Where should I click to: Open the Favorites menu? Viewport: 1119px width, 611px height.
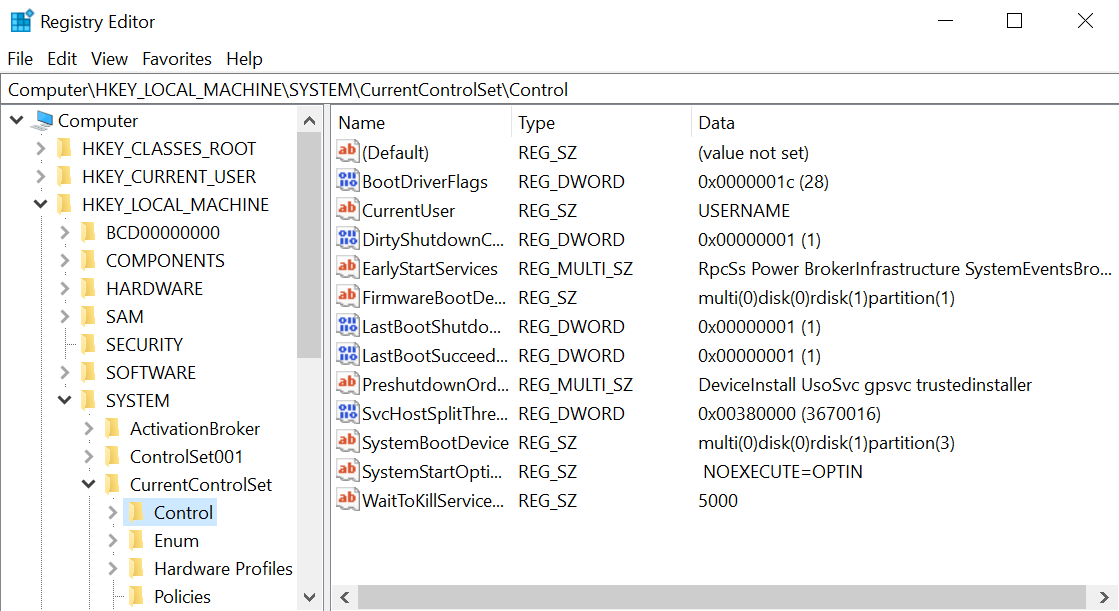(176, 58)
